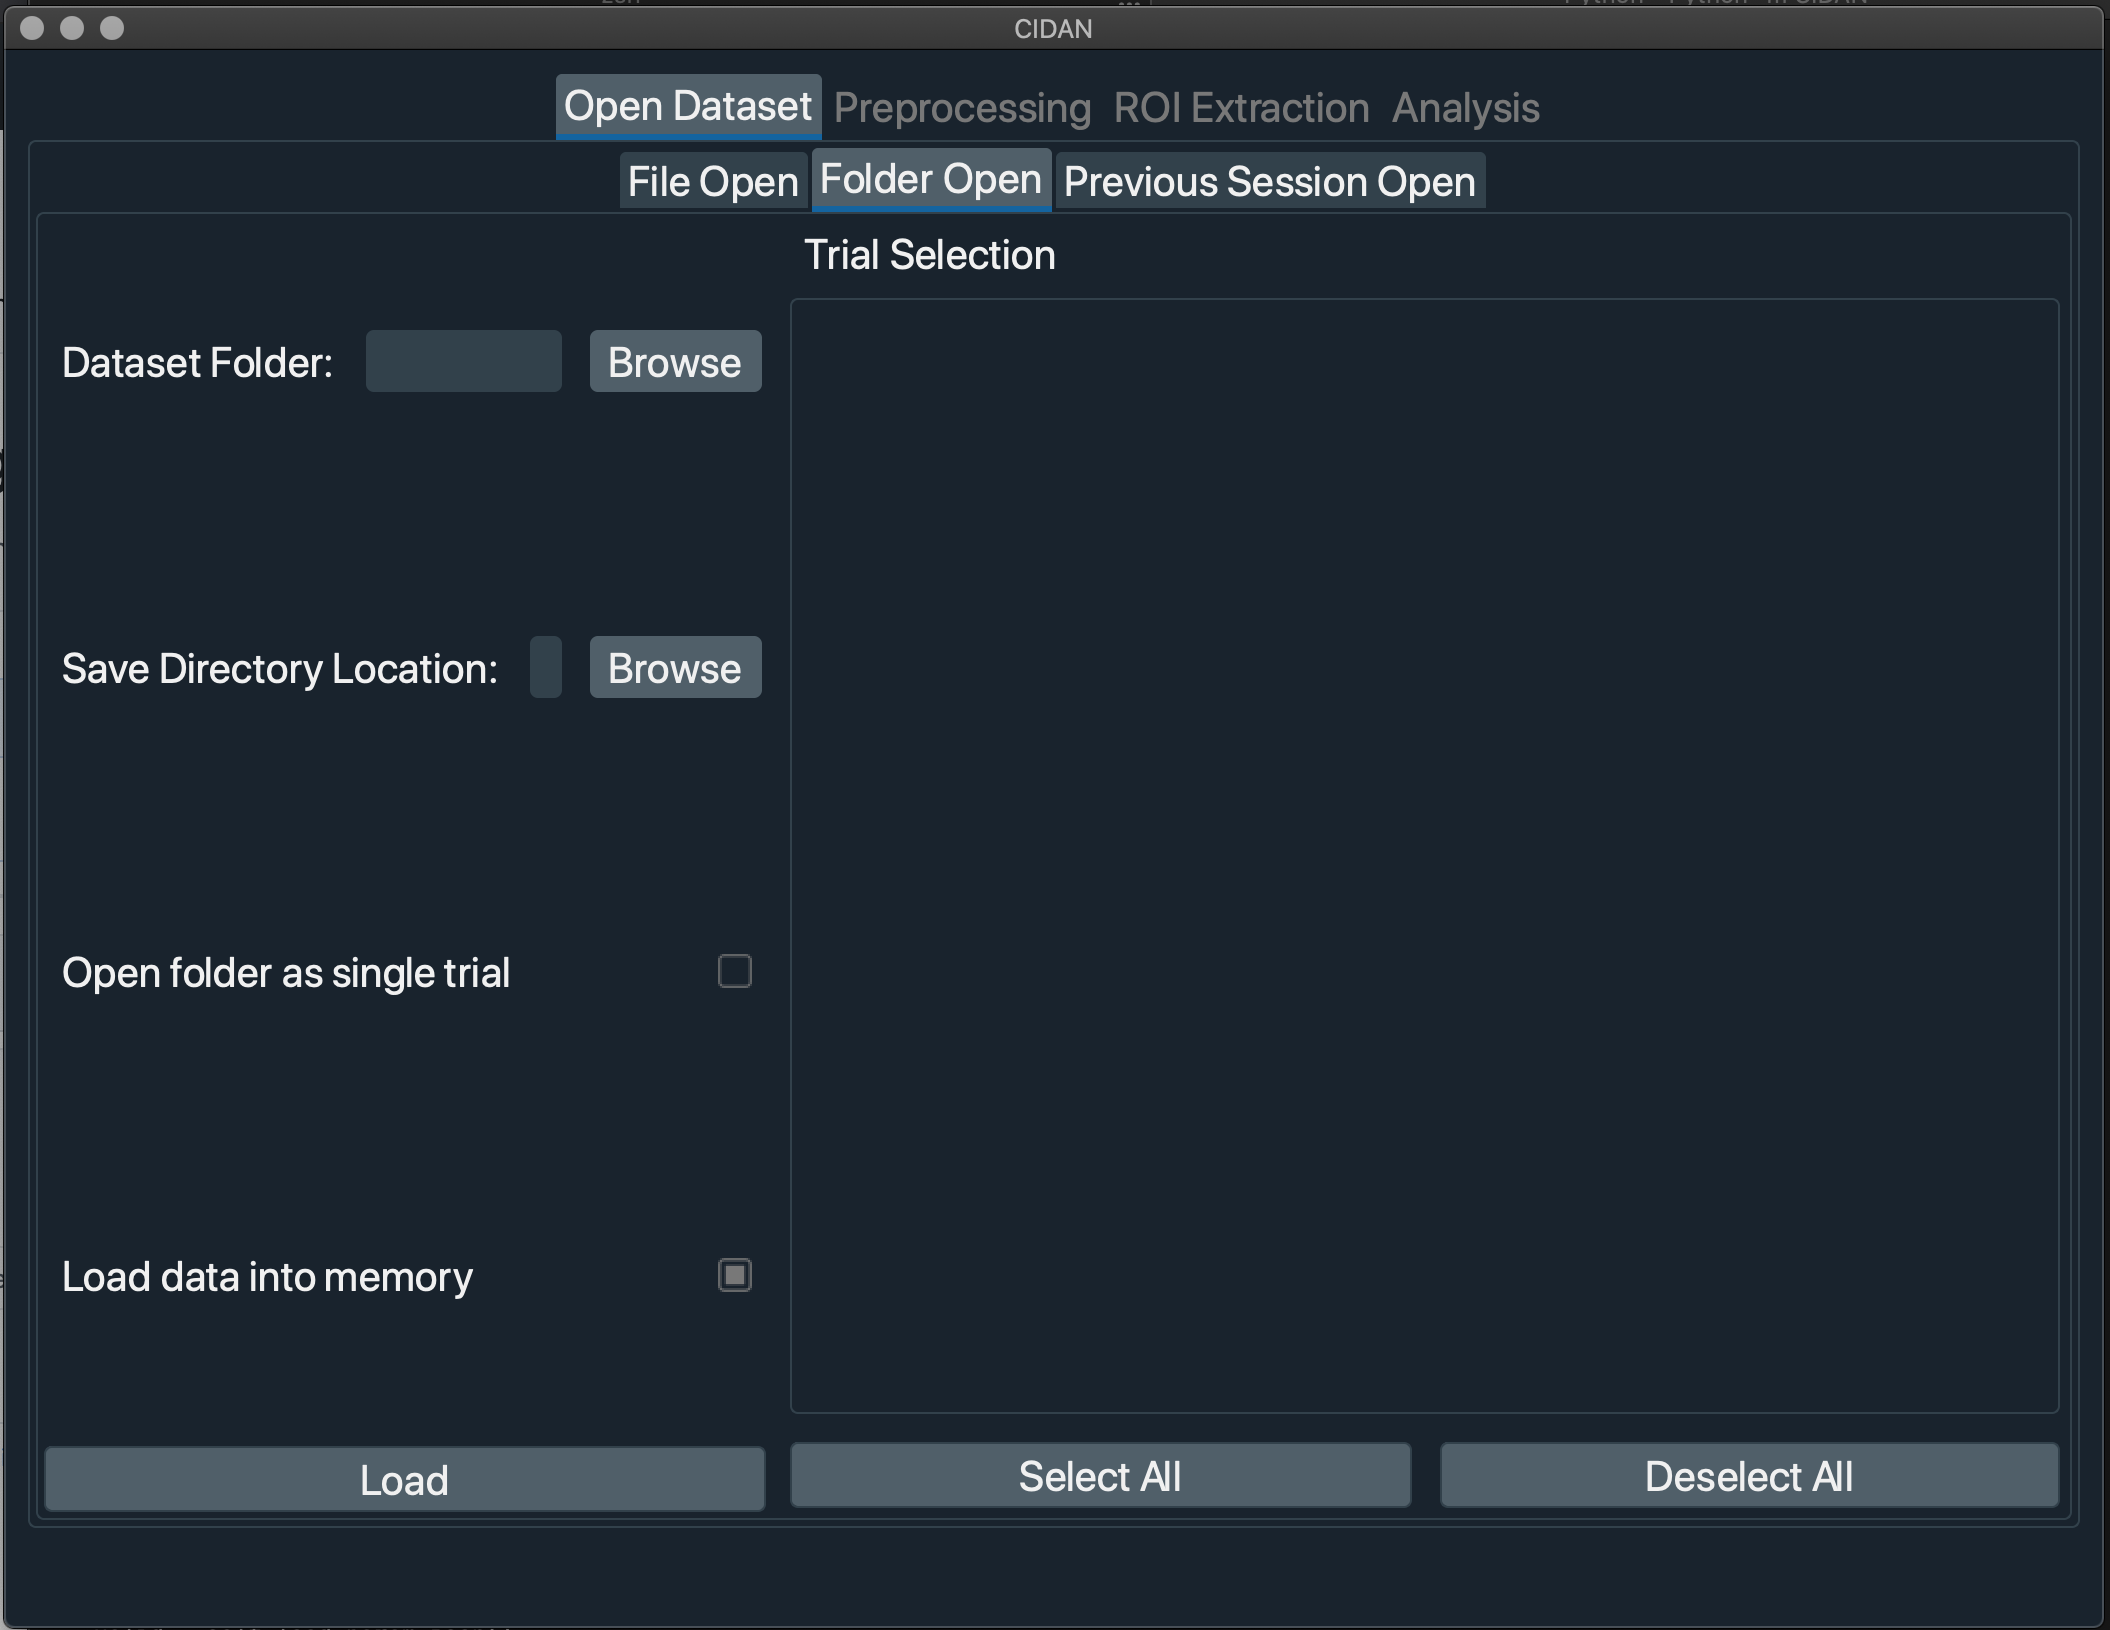Click the Trial Selection header
The height and width of the screenshot is (1630, 2110).
[929, 254]
